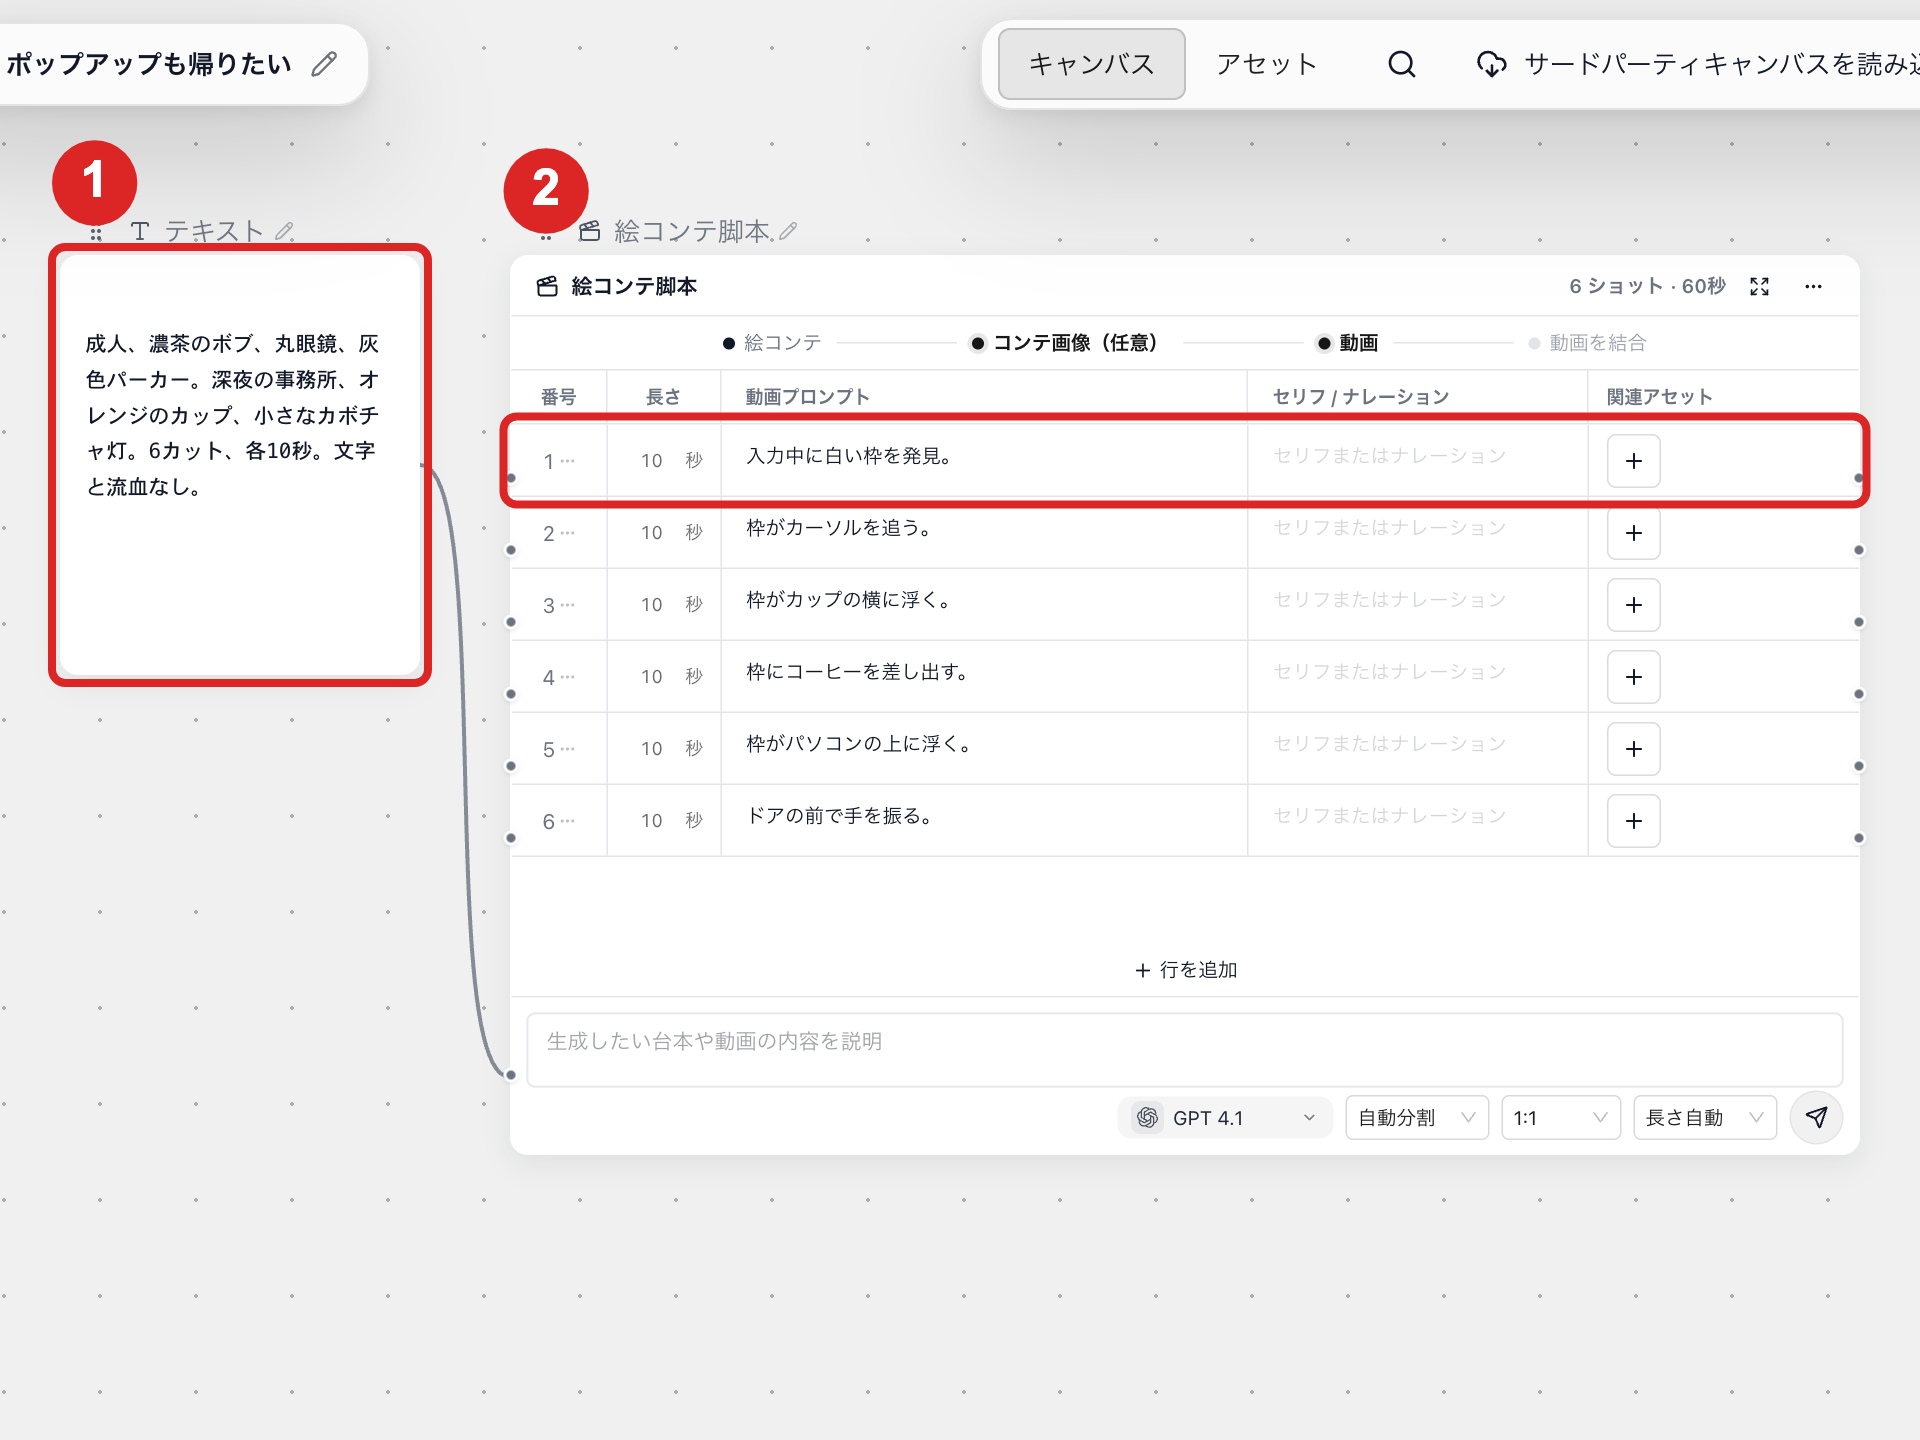Add related asset for shot 1

point(1633,461)
